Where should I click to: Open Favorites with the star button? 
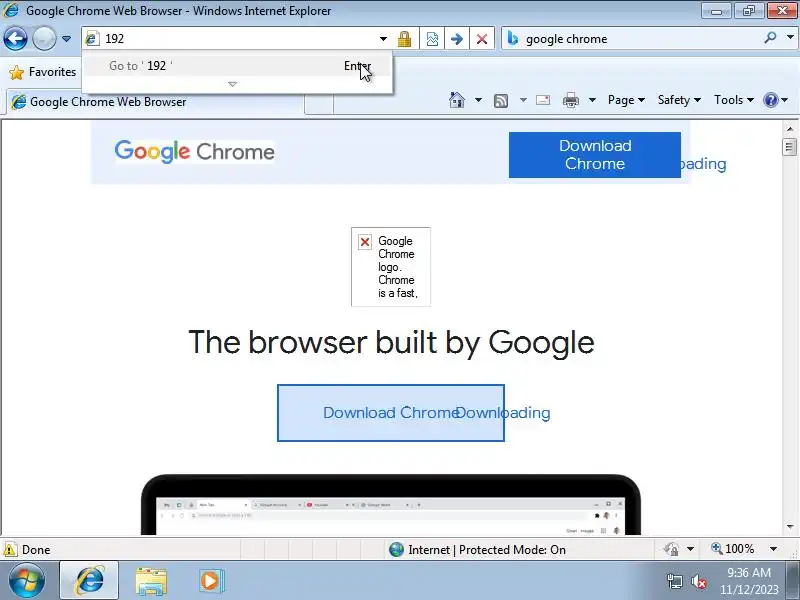pyautogui.click(x=43, y=72)
